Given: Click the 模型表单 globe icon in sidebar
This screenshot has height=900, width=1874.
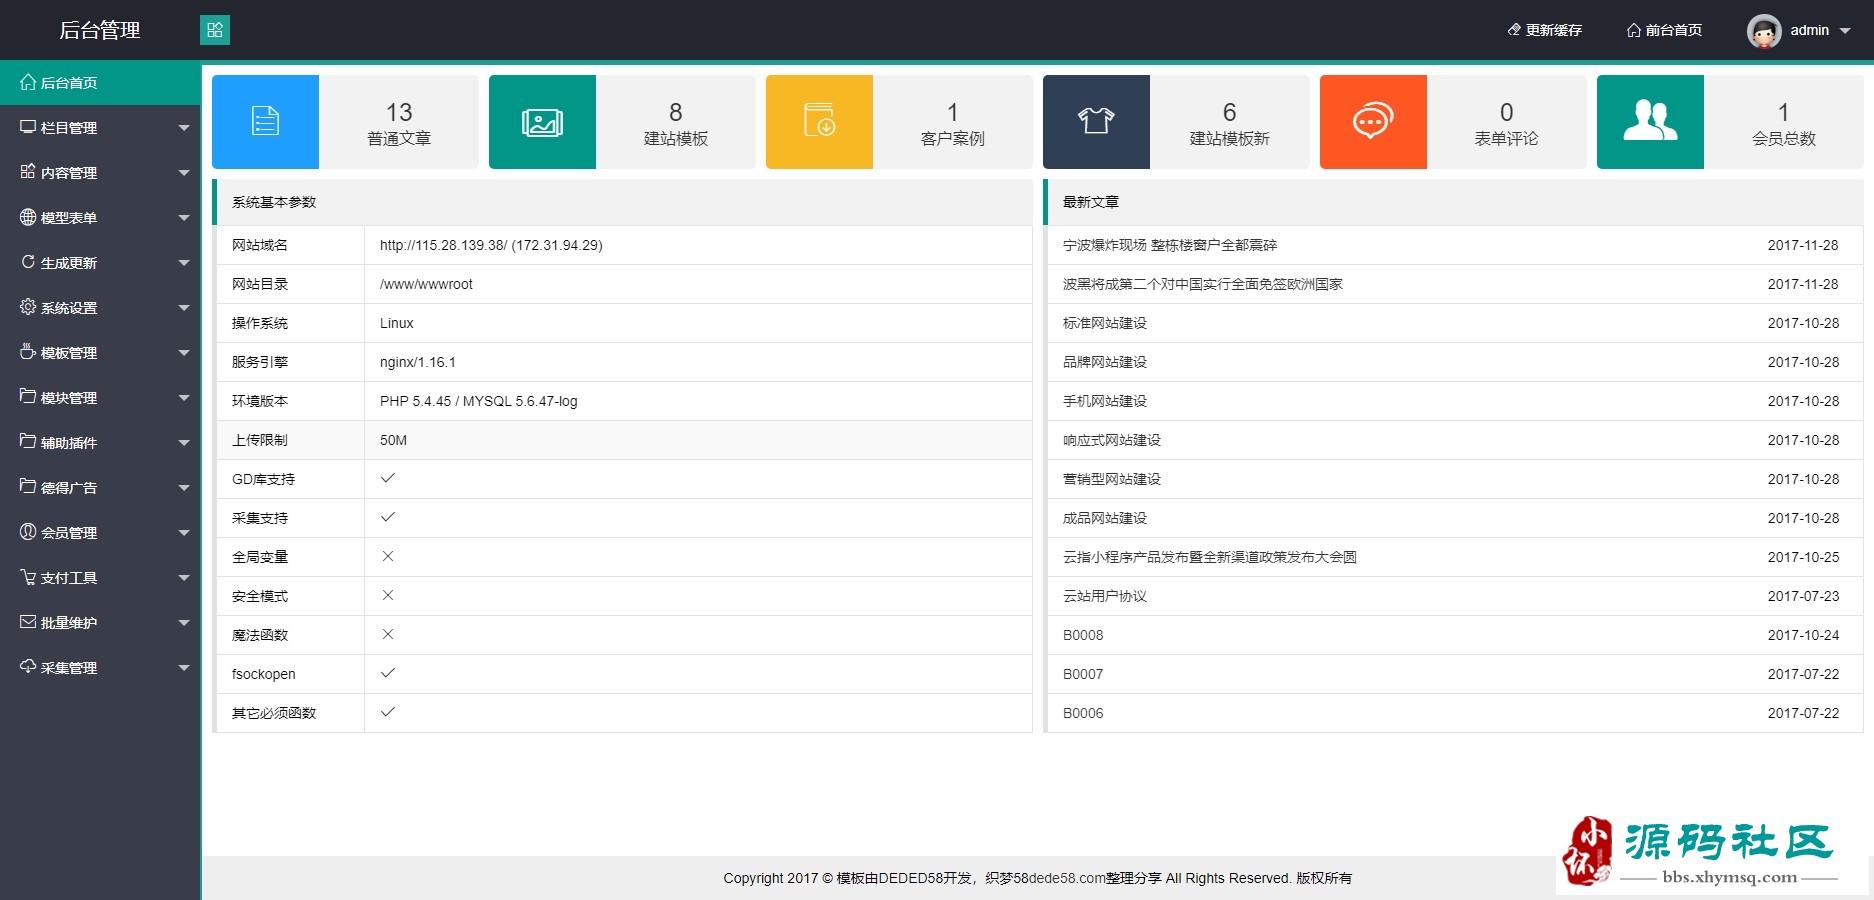Looking at the screenshot, I should (x=28, y=217).
